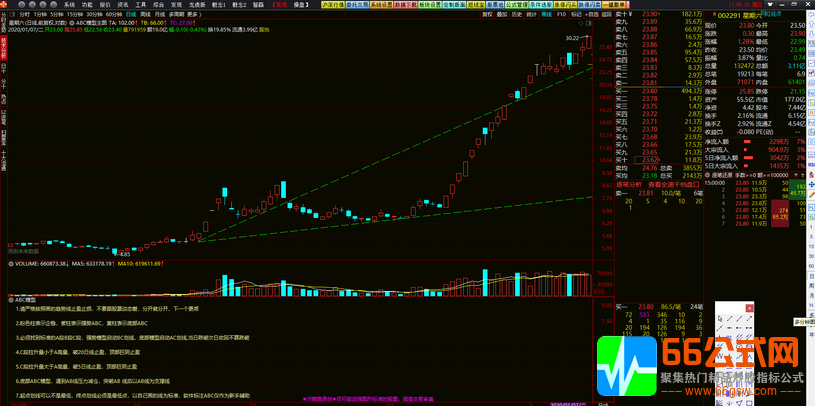Toggle 复权 price adjustment on chart
This screenshot has height=406, width=815.
coord(487,16)
